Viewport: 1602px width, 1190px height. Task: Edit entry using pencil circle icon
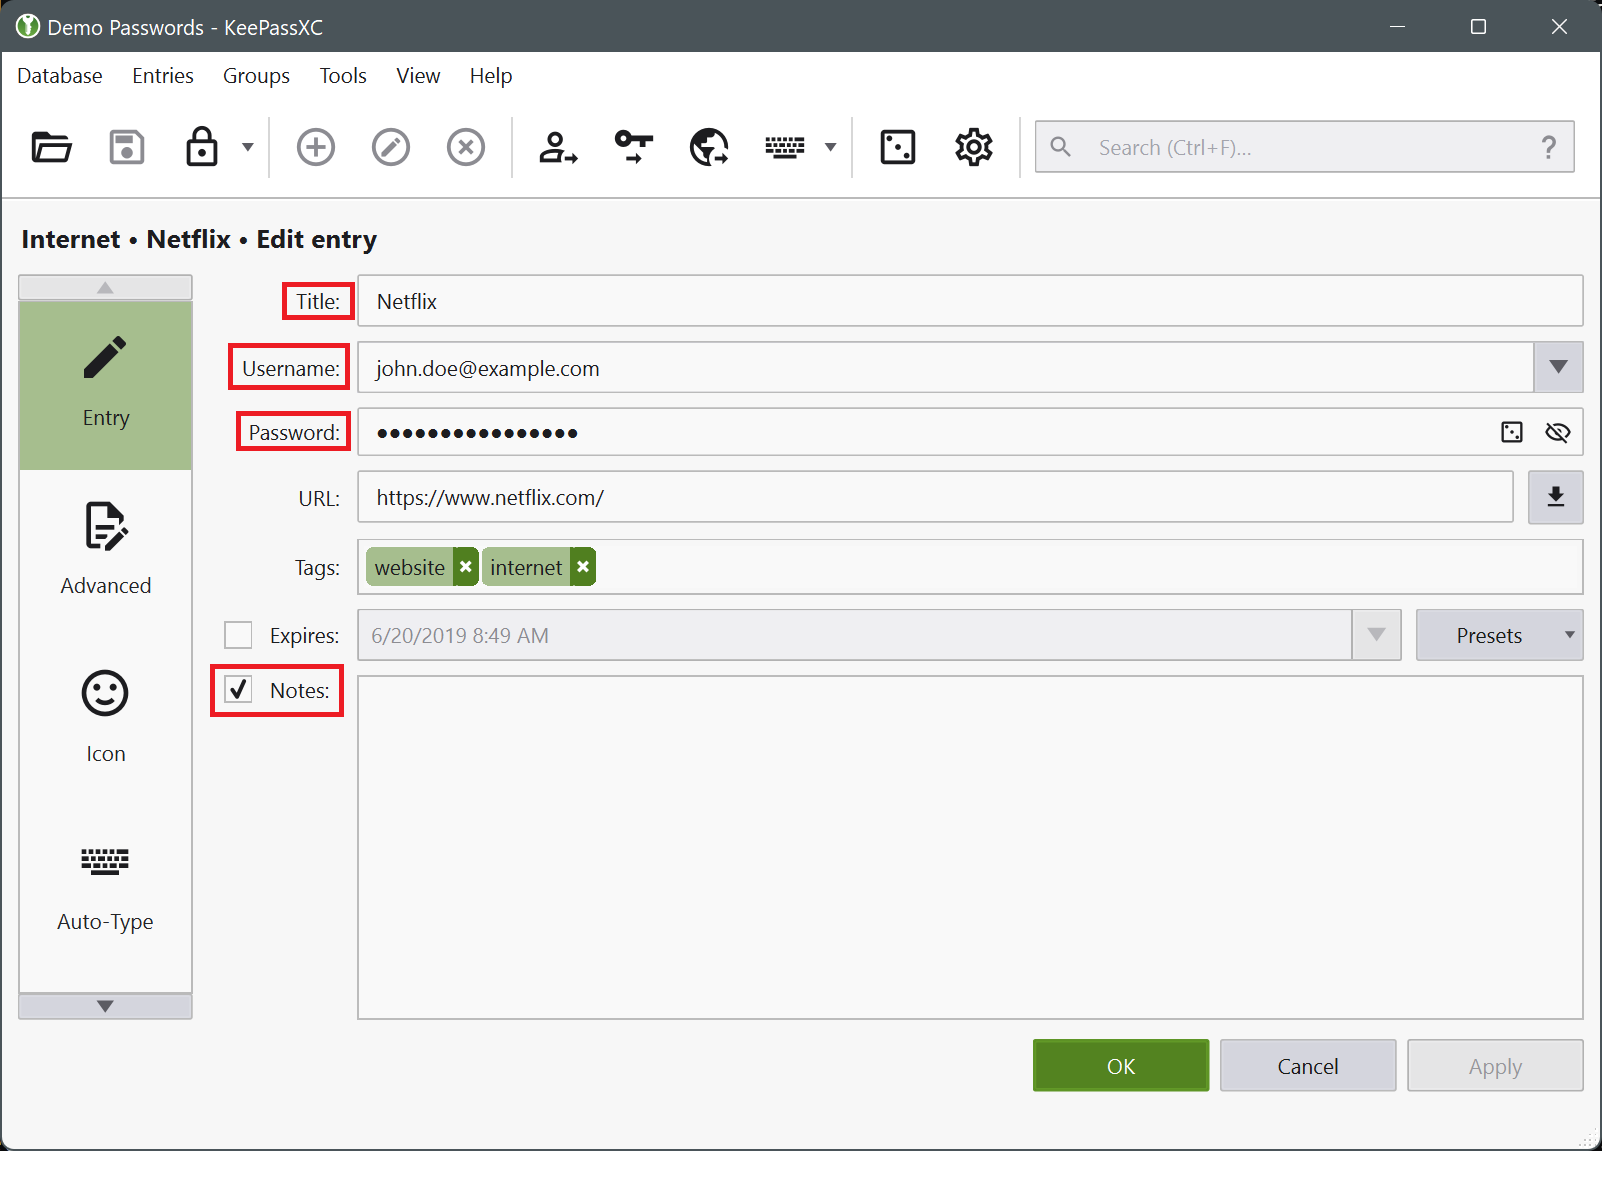point(391,147)
